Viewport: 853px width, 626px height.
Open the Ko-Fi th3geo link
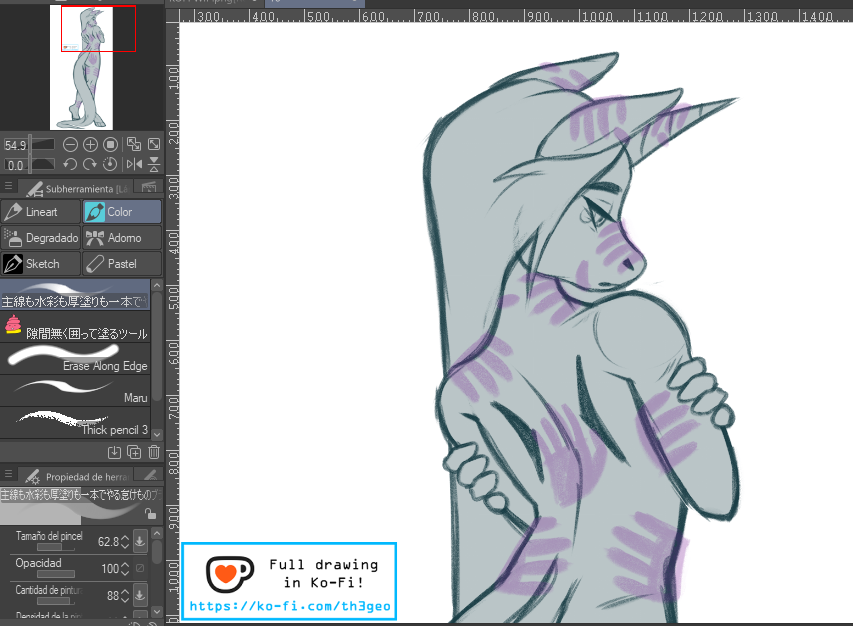pyautogui.click(x=289, y=606)
